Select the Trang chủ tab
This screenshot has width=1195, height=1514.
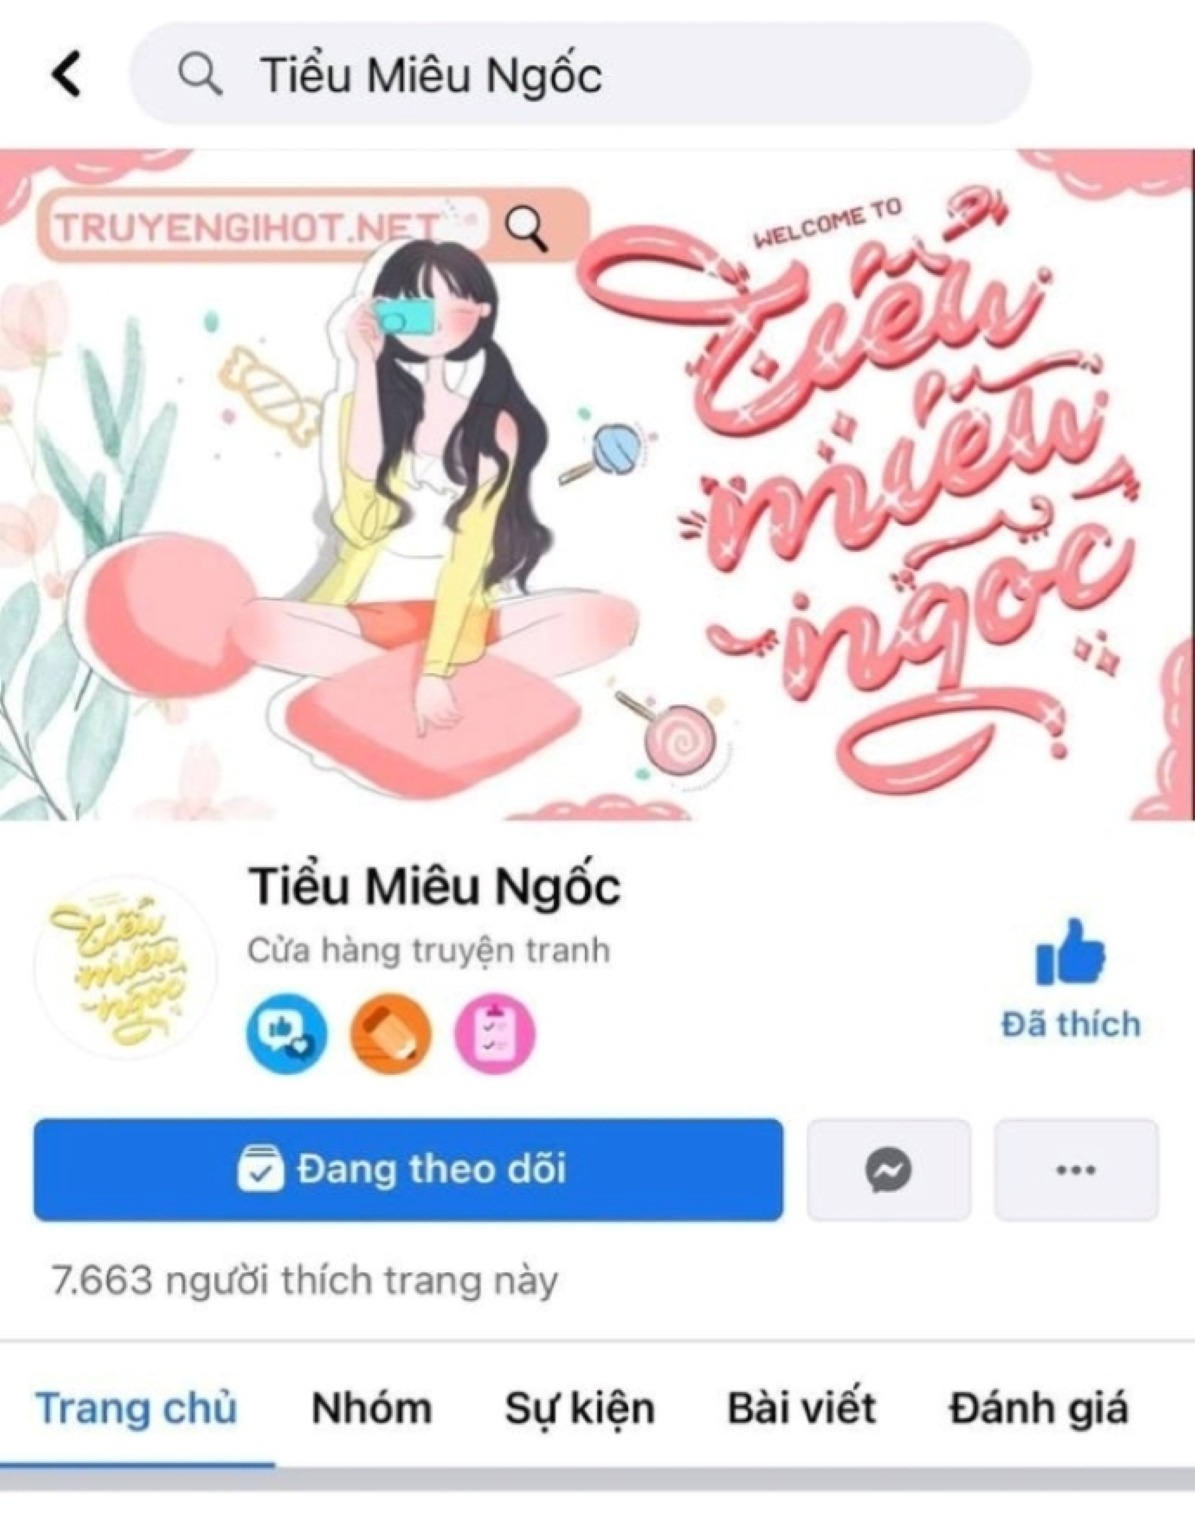(137, 1408)
